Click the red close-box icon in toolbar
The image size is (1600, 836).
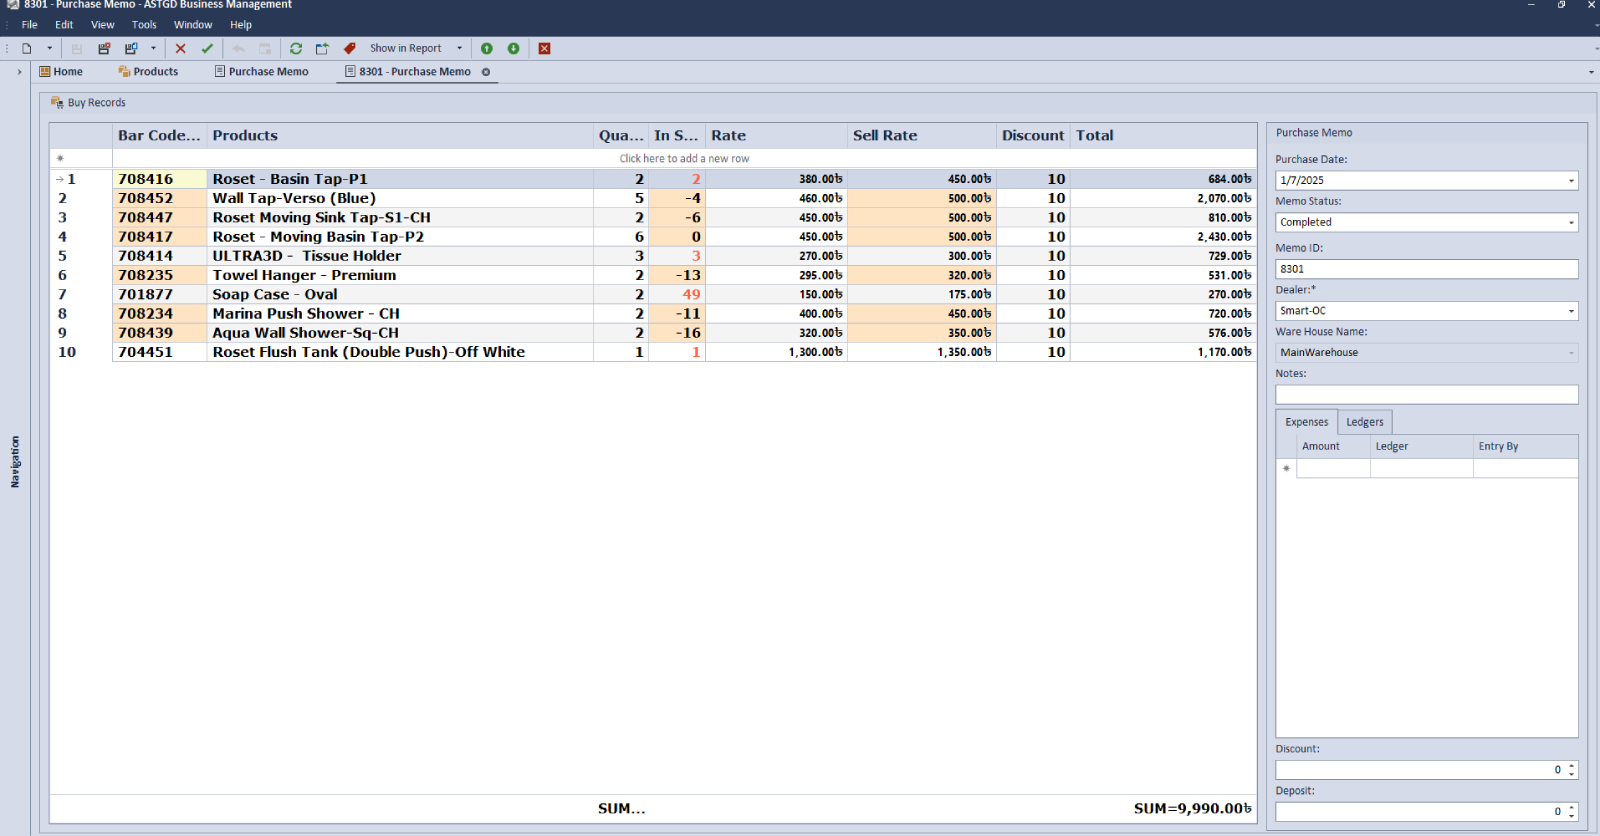(544, 48)
